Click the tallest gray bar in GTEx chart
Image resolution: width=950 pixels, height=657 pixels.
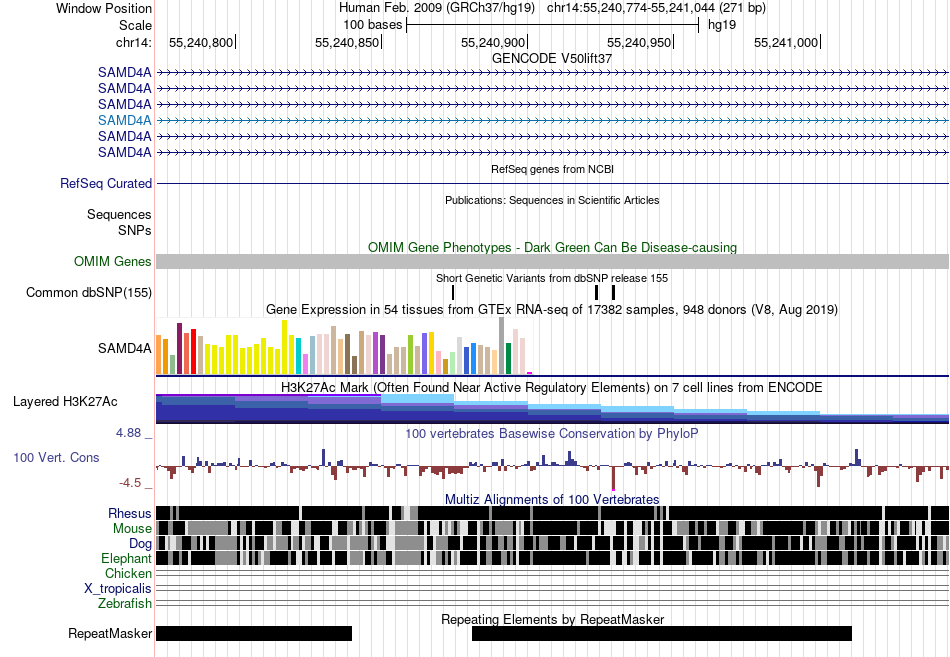point(502,345)
